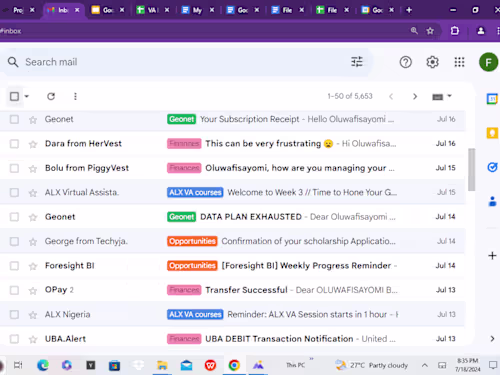Open the Tasks side panel icon

(x=492, y=167)
